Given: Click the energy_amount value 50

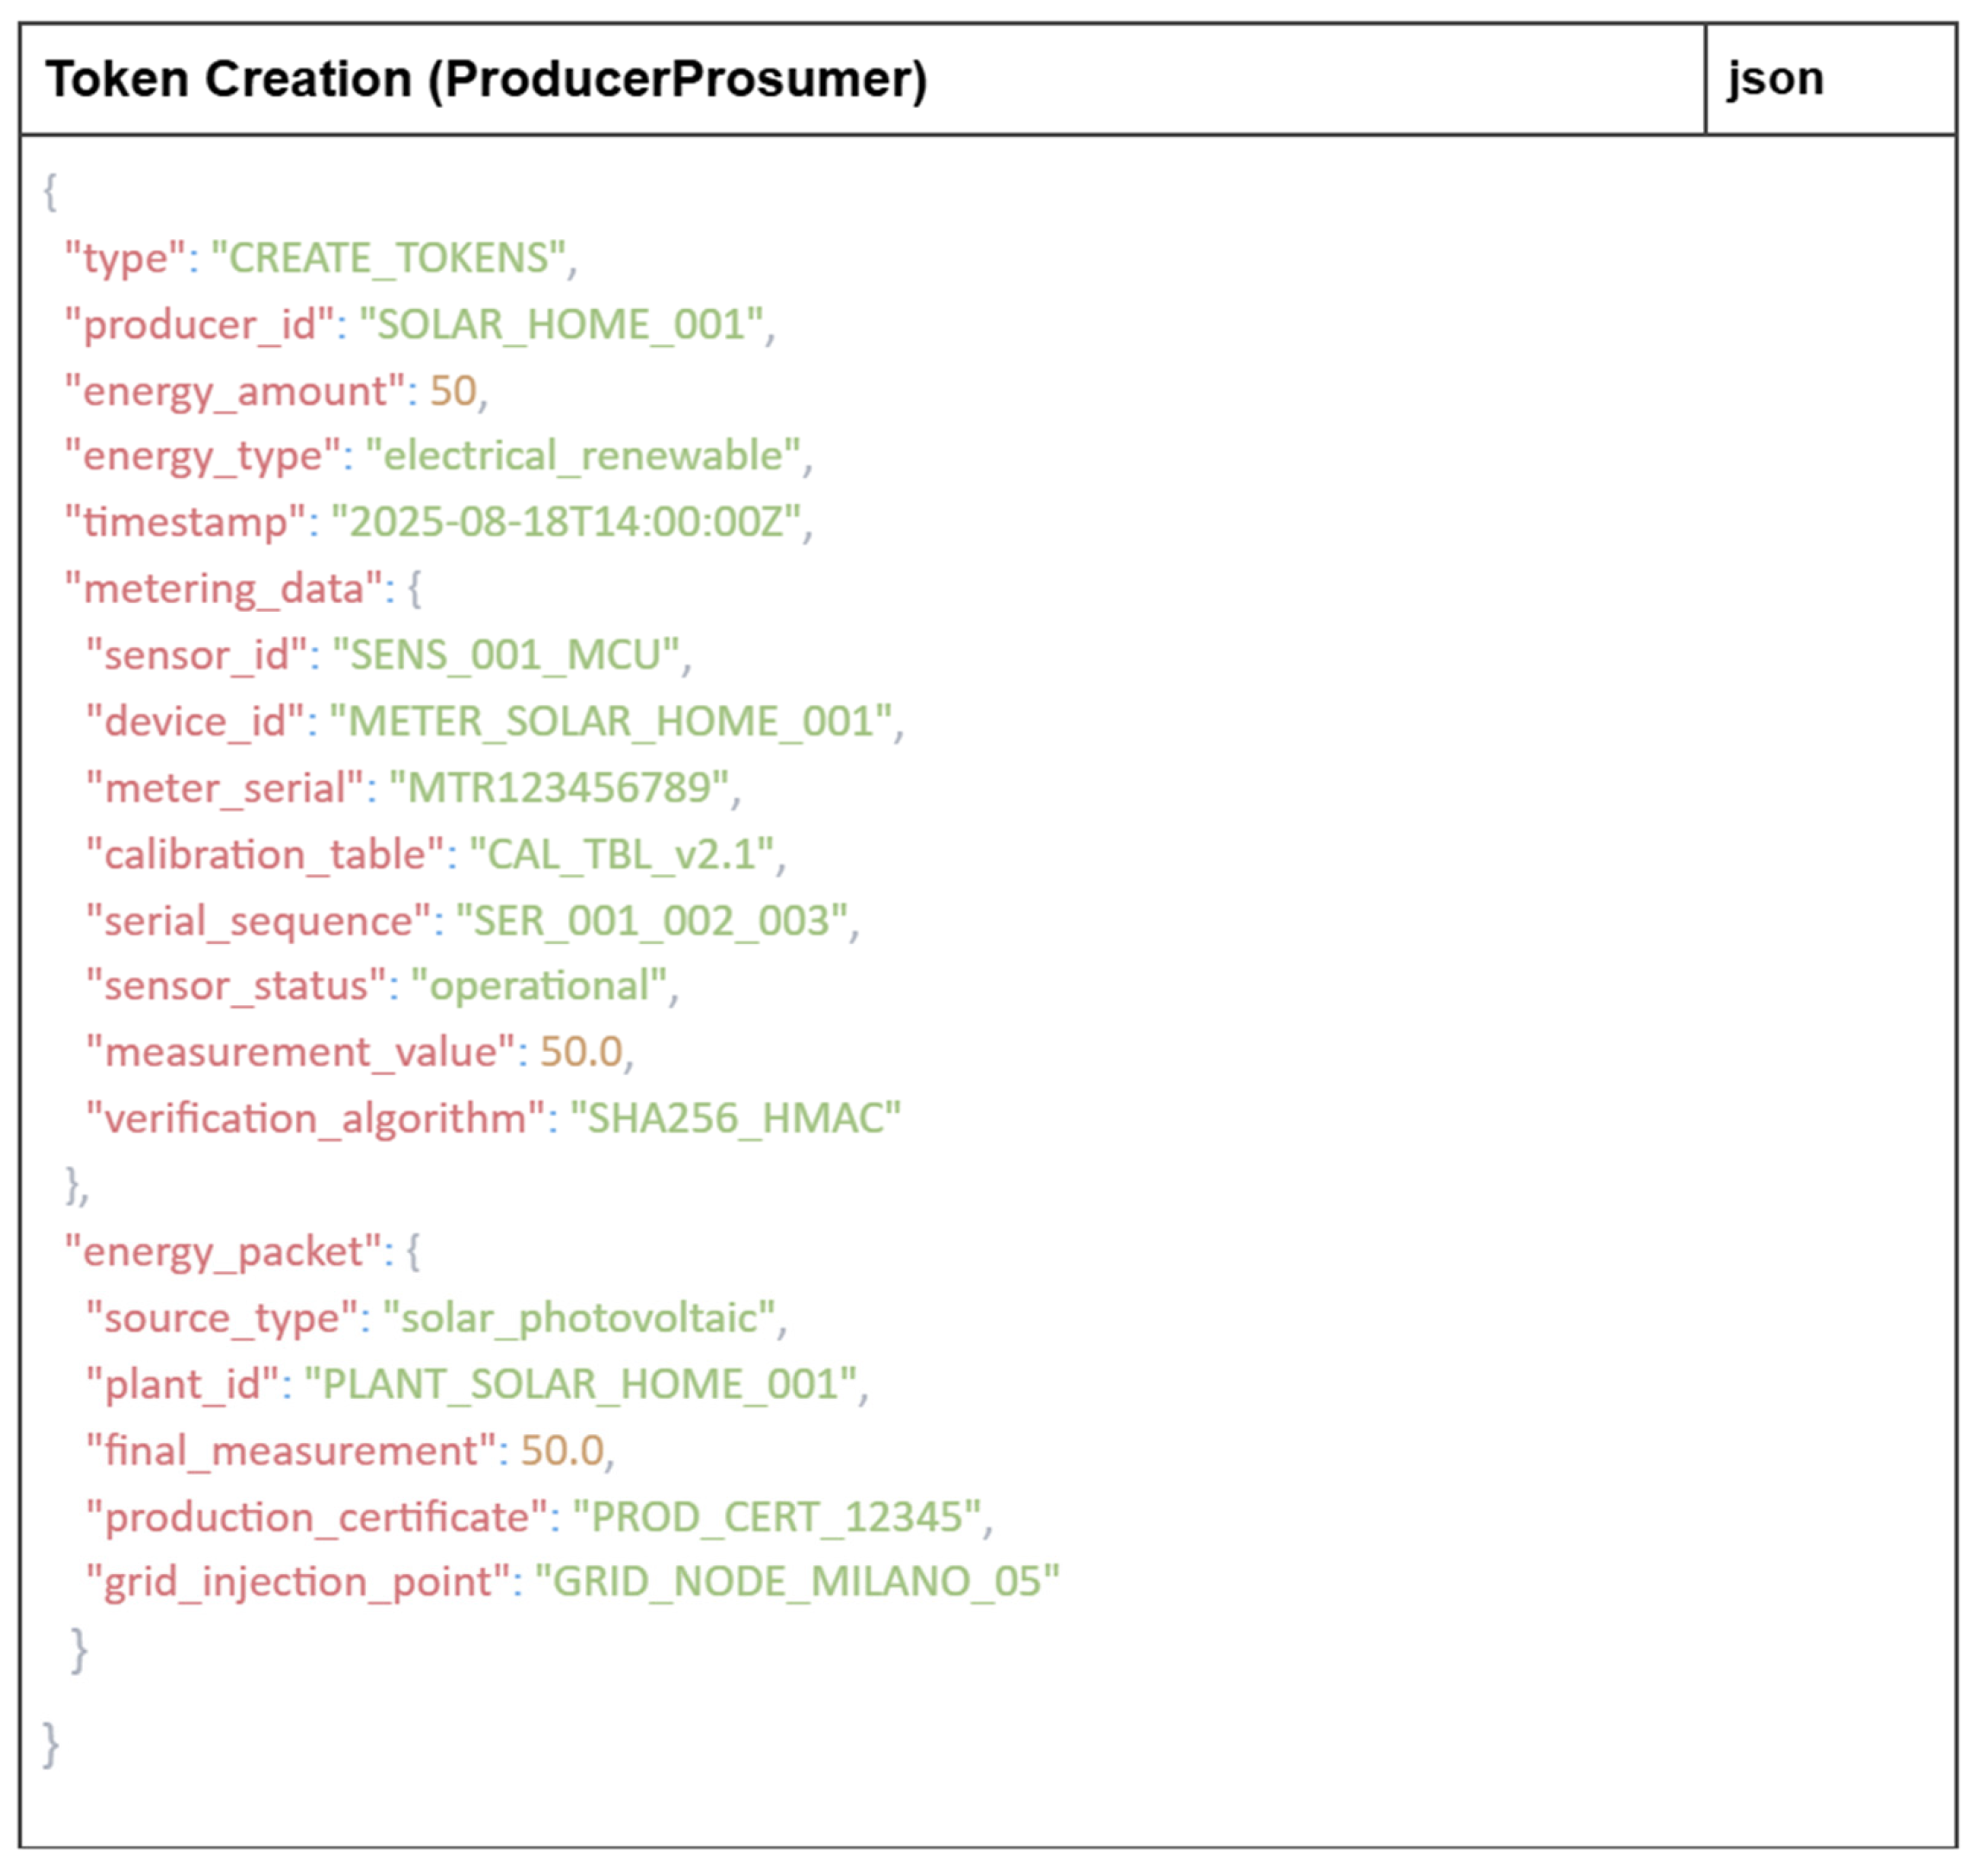Looking at the screenshot, I should [452, 390].
